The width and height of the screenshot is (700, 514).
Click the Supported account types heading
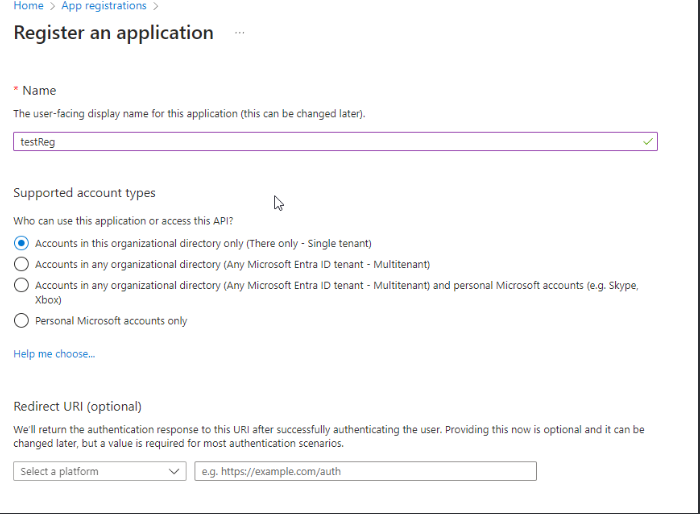84,193
